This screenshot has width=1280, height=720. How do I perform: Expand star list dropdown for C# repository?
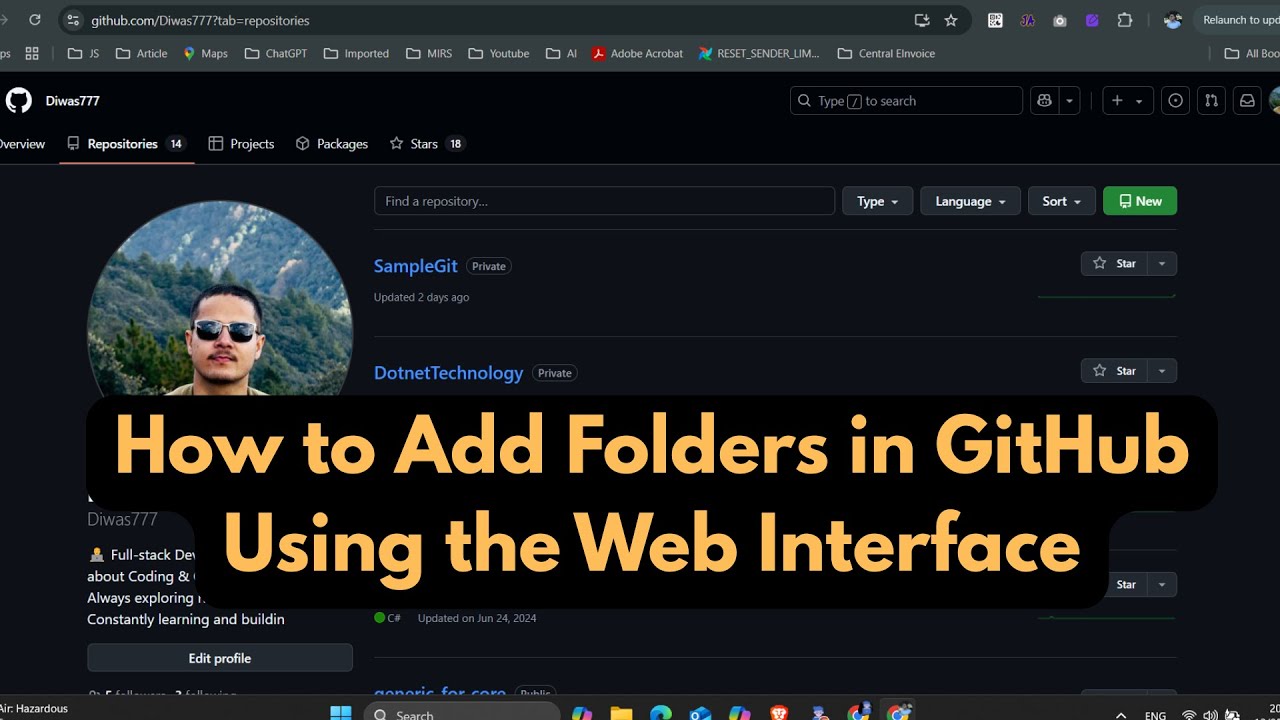coord(1162,584)
